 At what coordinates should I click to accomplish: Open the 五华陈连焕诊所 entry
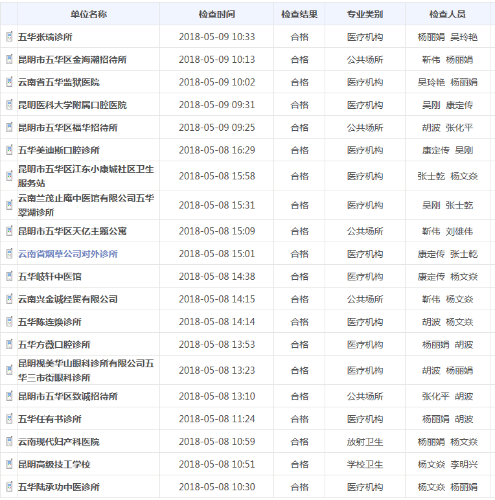click(50, 322)
